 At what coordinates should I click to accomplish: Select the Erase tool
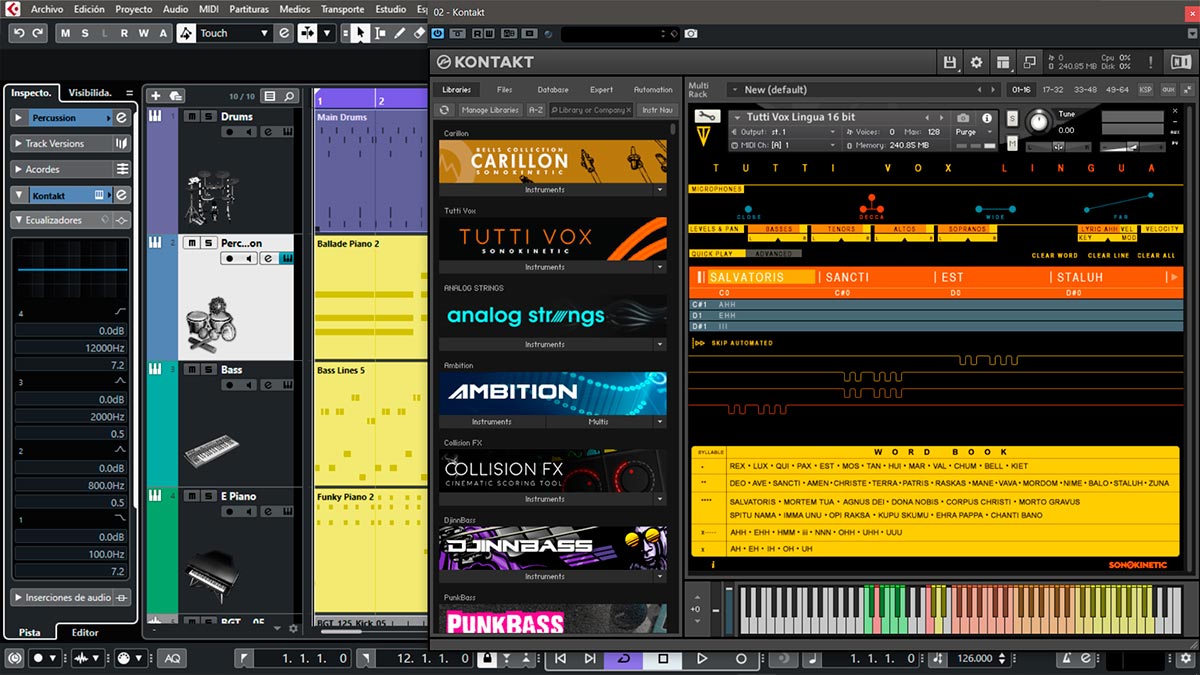tap(419, 33)
